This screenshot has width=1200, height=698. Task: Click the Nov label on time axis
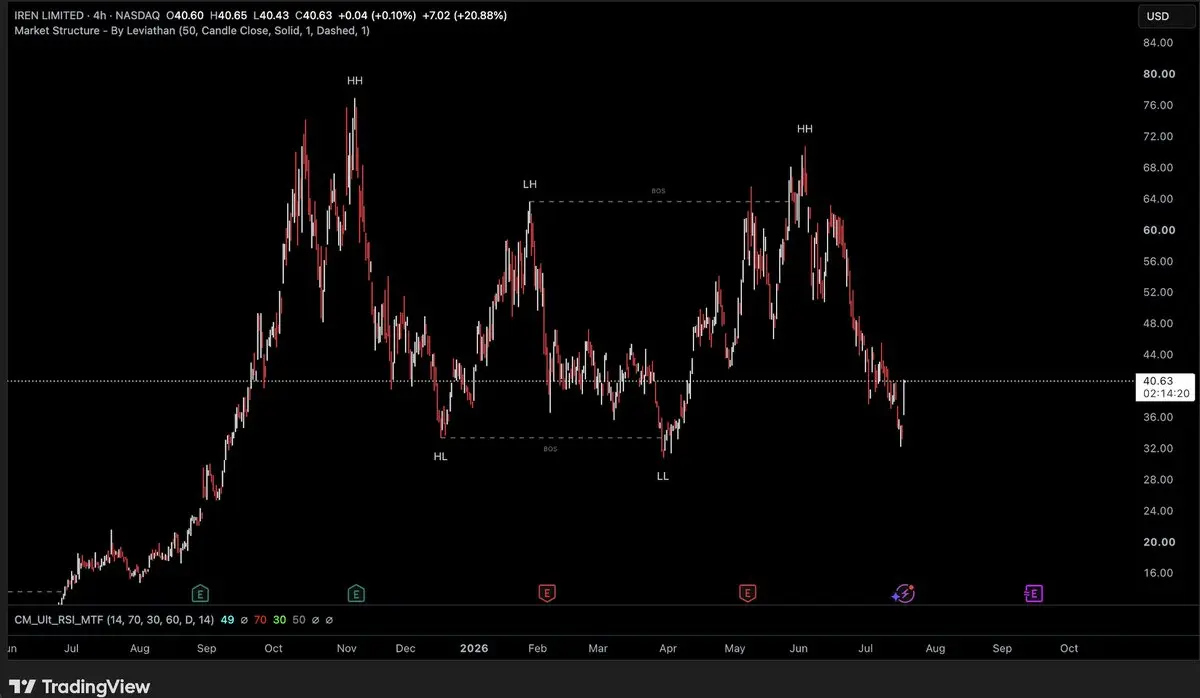pyautogui.click(x=347, y=648)
